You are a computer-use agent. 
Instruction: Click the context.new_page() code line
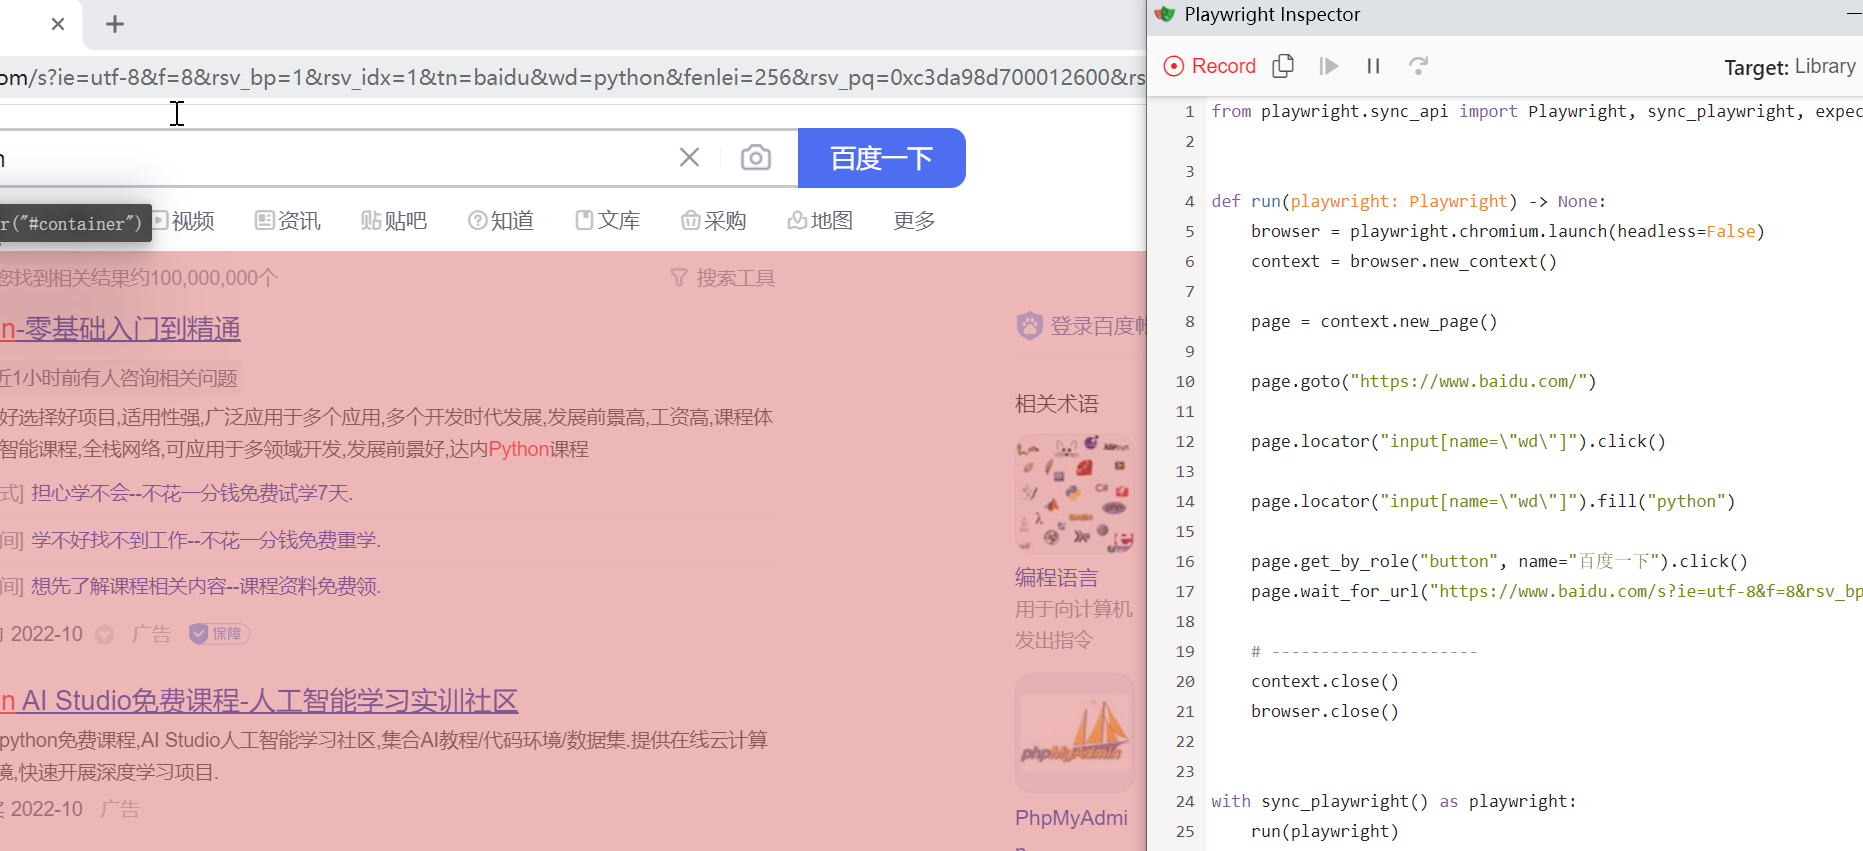coord(1374,321)
